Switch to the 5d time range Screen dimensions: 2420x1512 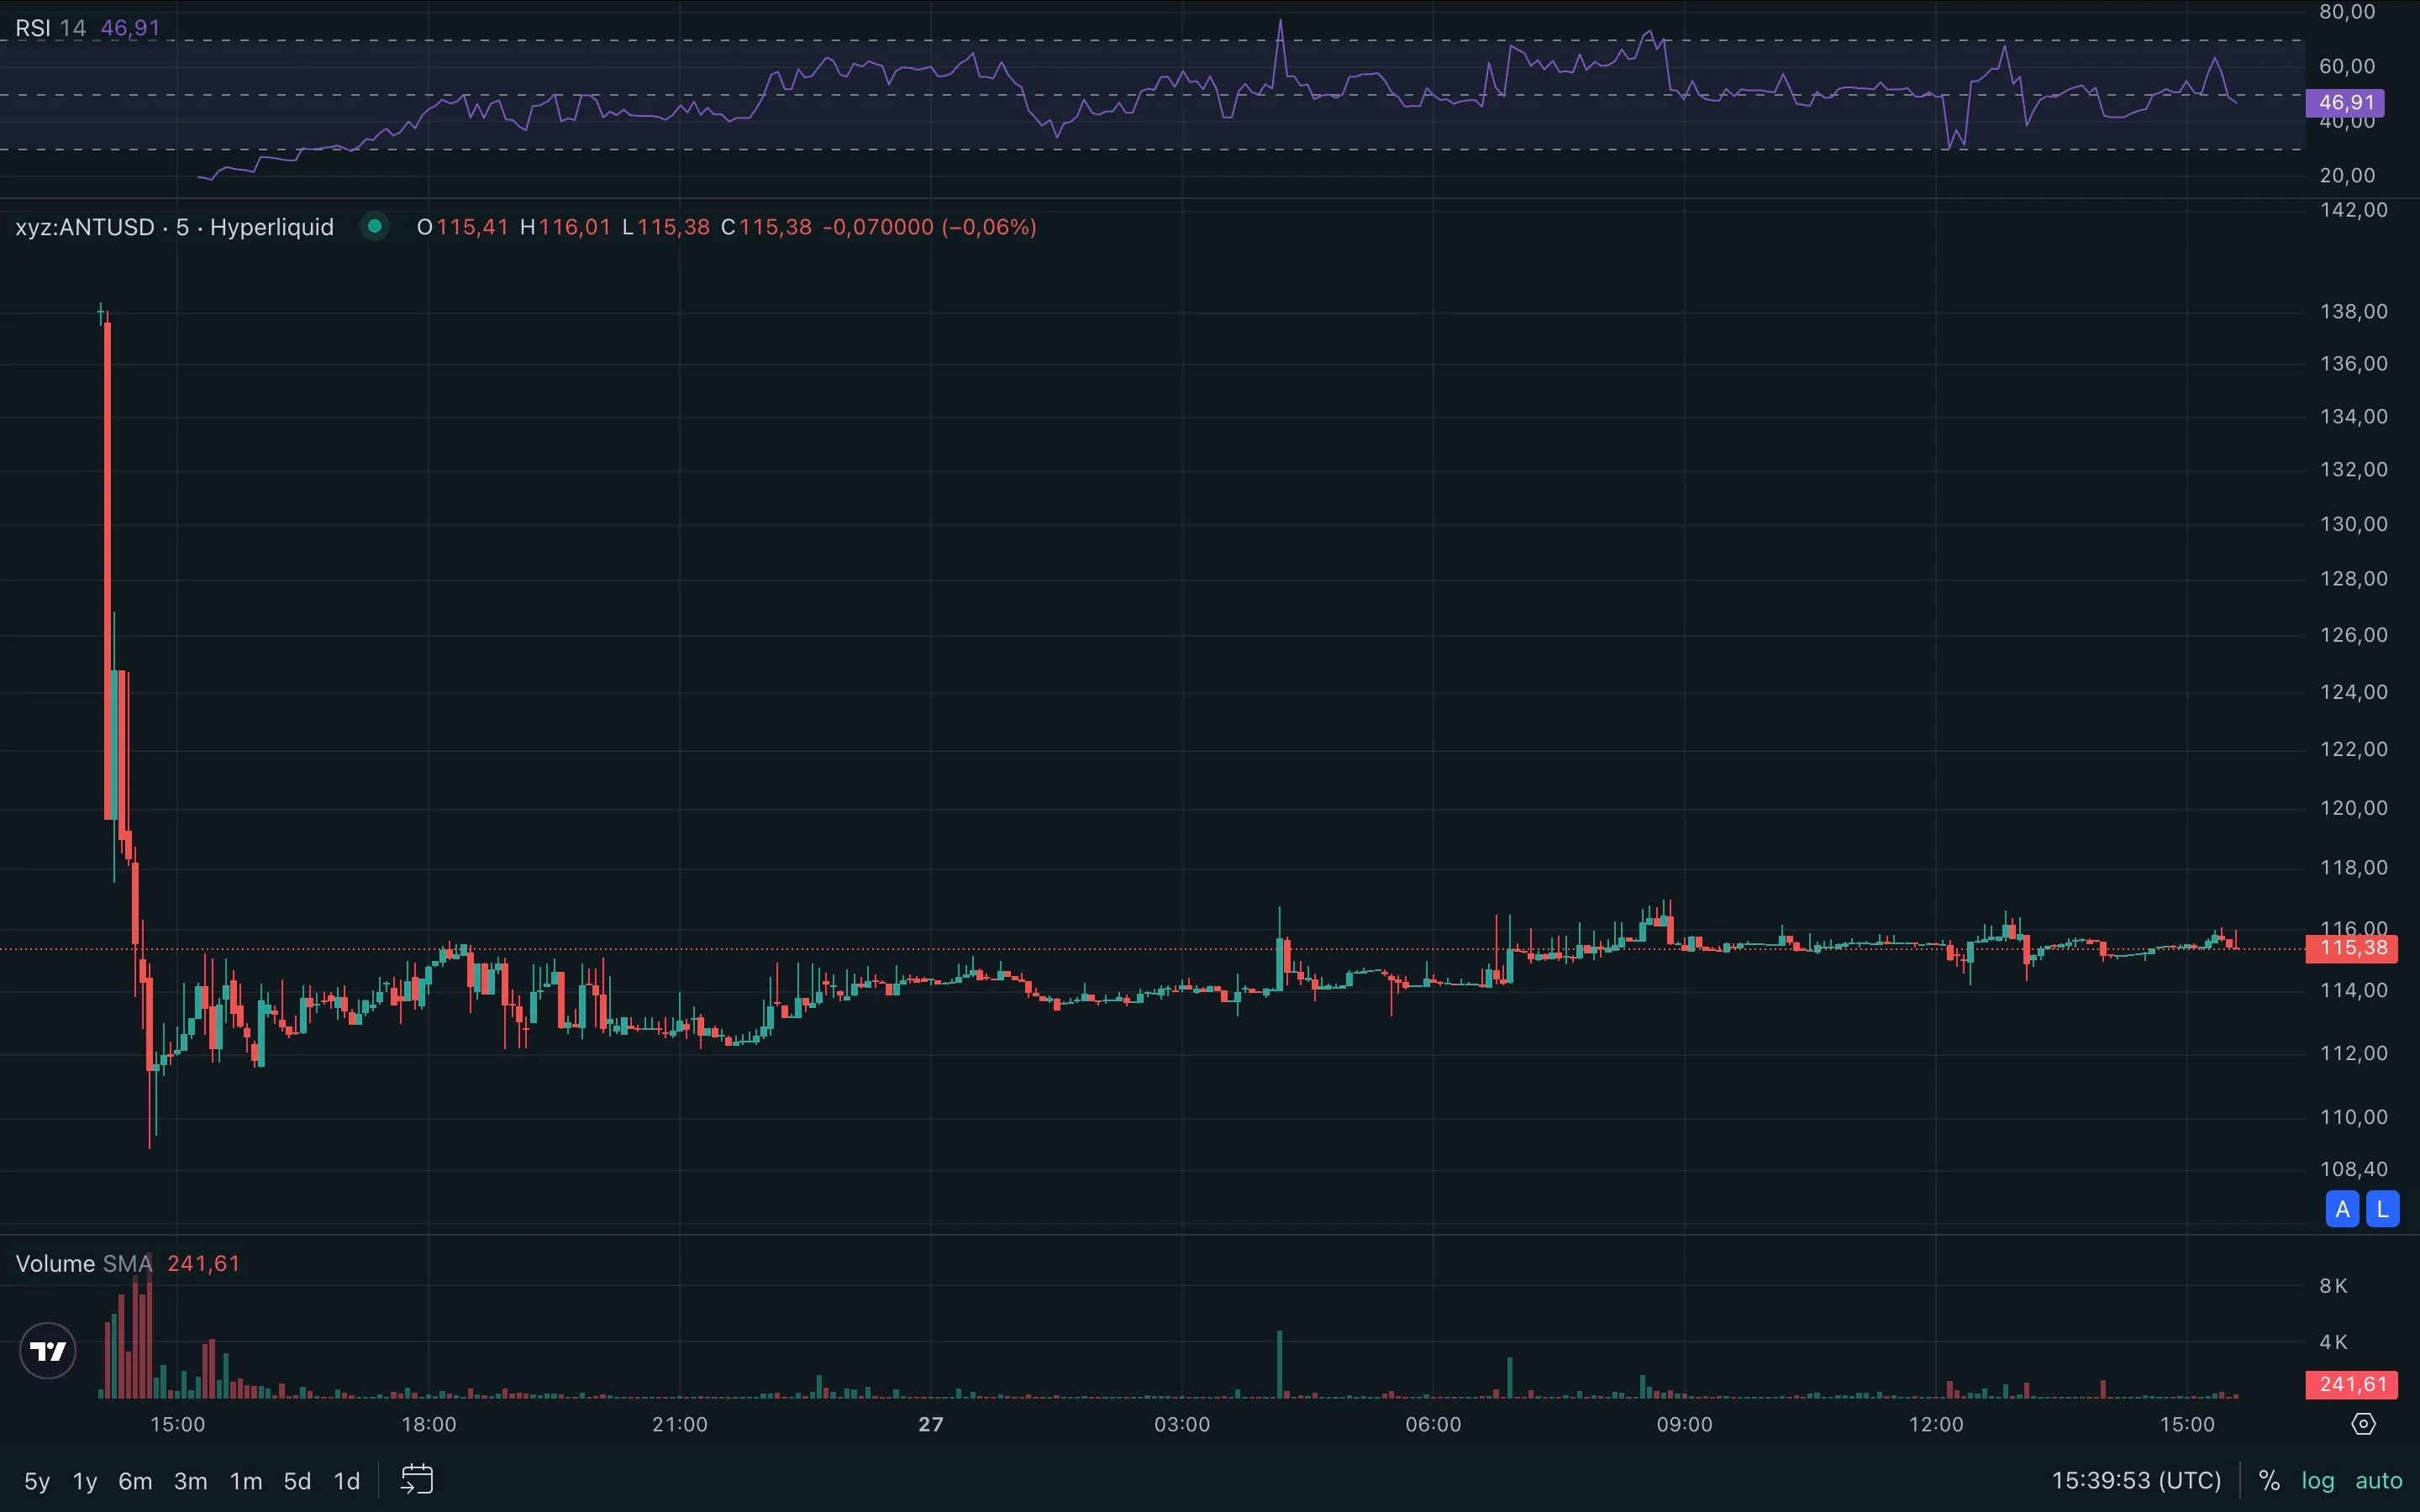(297, 1481)
